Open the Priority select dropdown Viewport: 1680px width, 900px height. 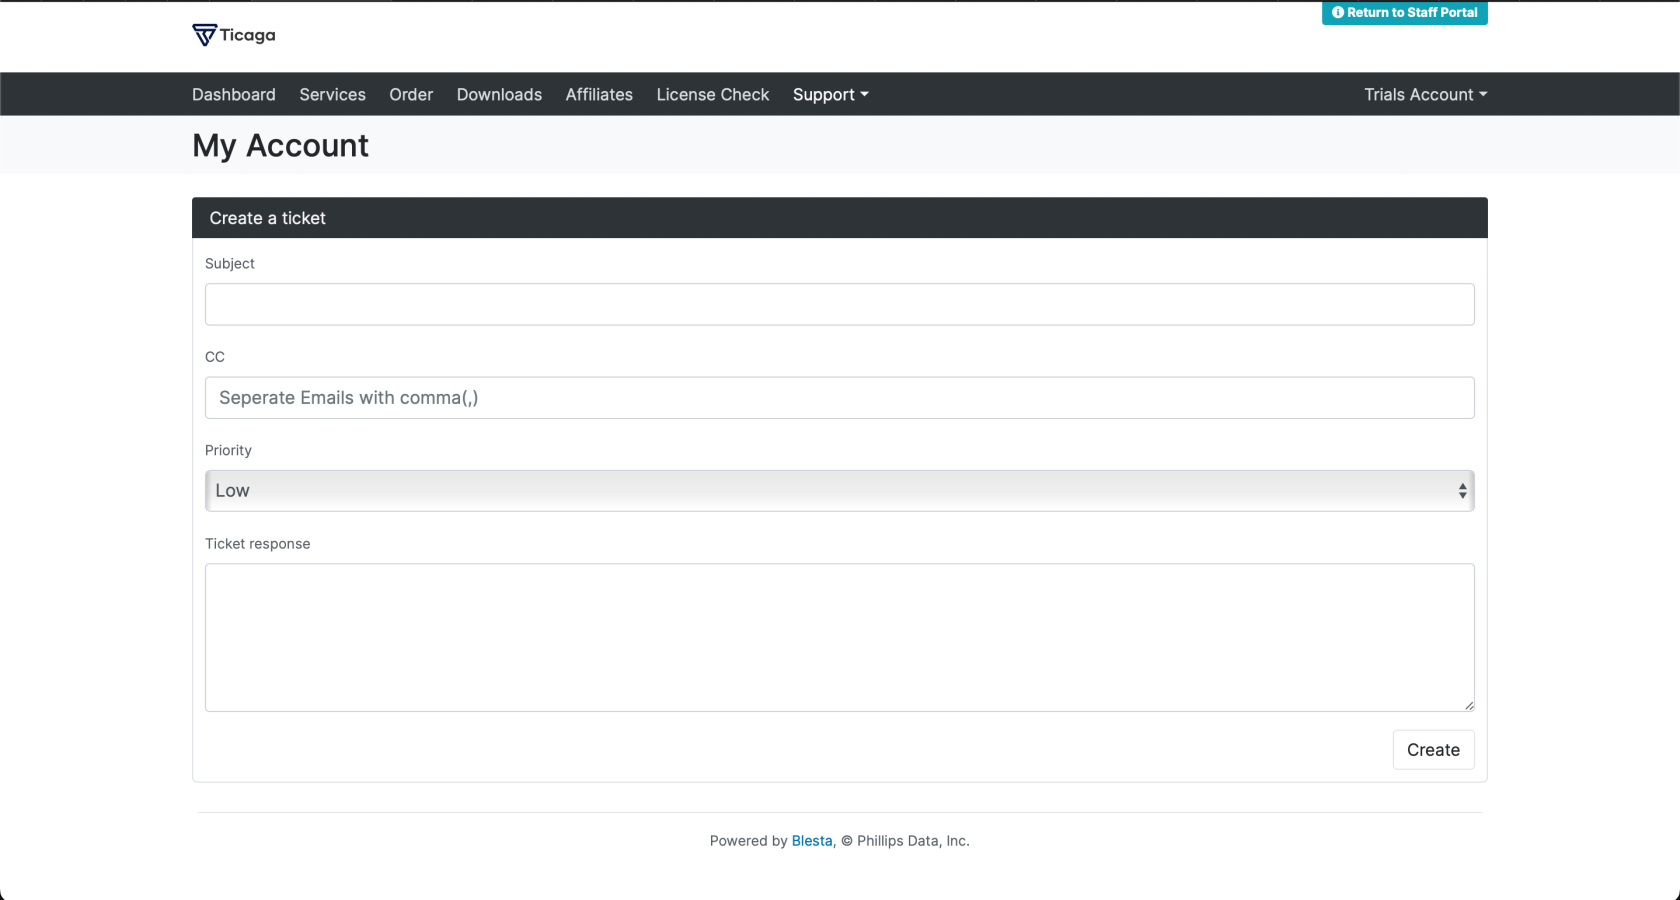coord(840,491)
